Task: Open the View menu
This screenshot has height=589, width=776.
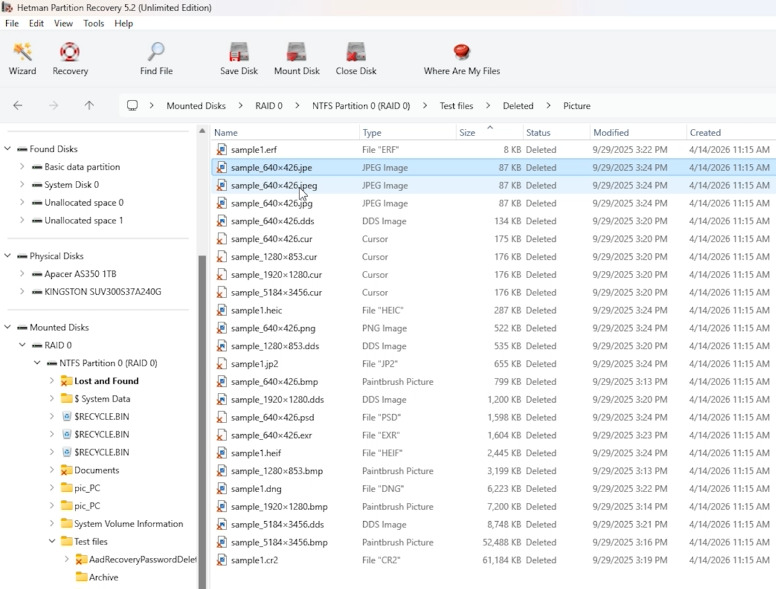Action: coord(63,23)
